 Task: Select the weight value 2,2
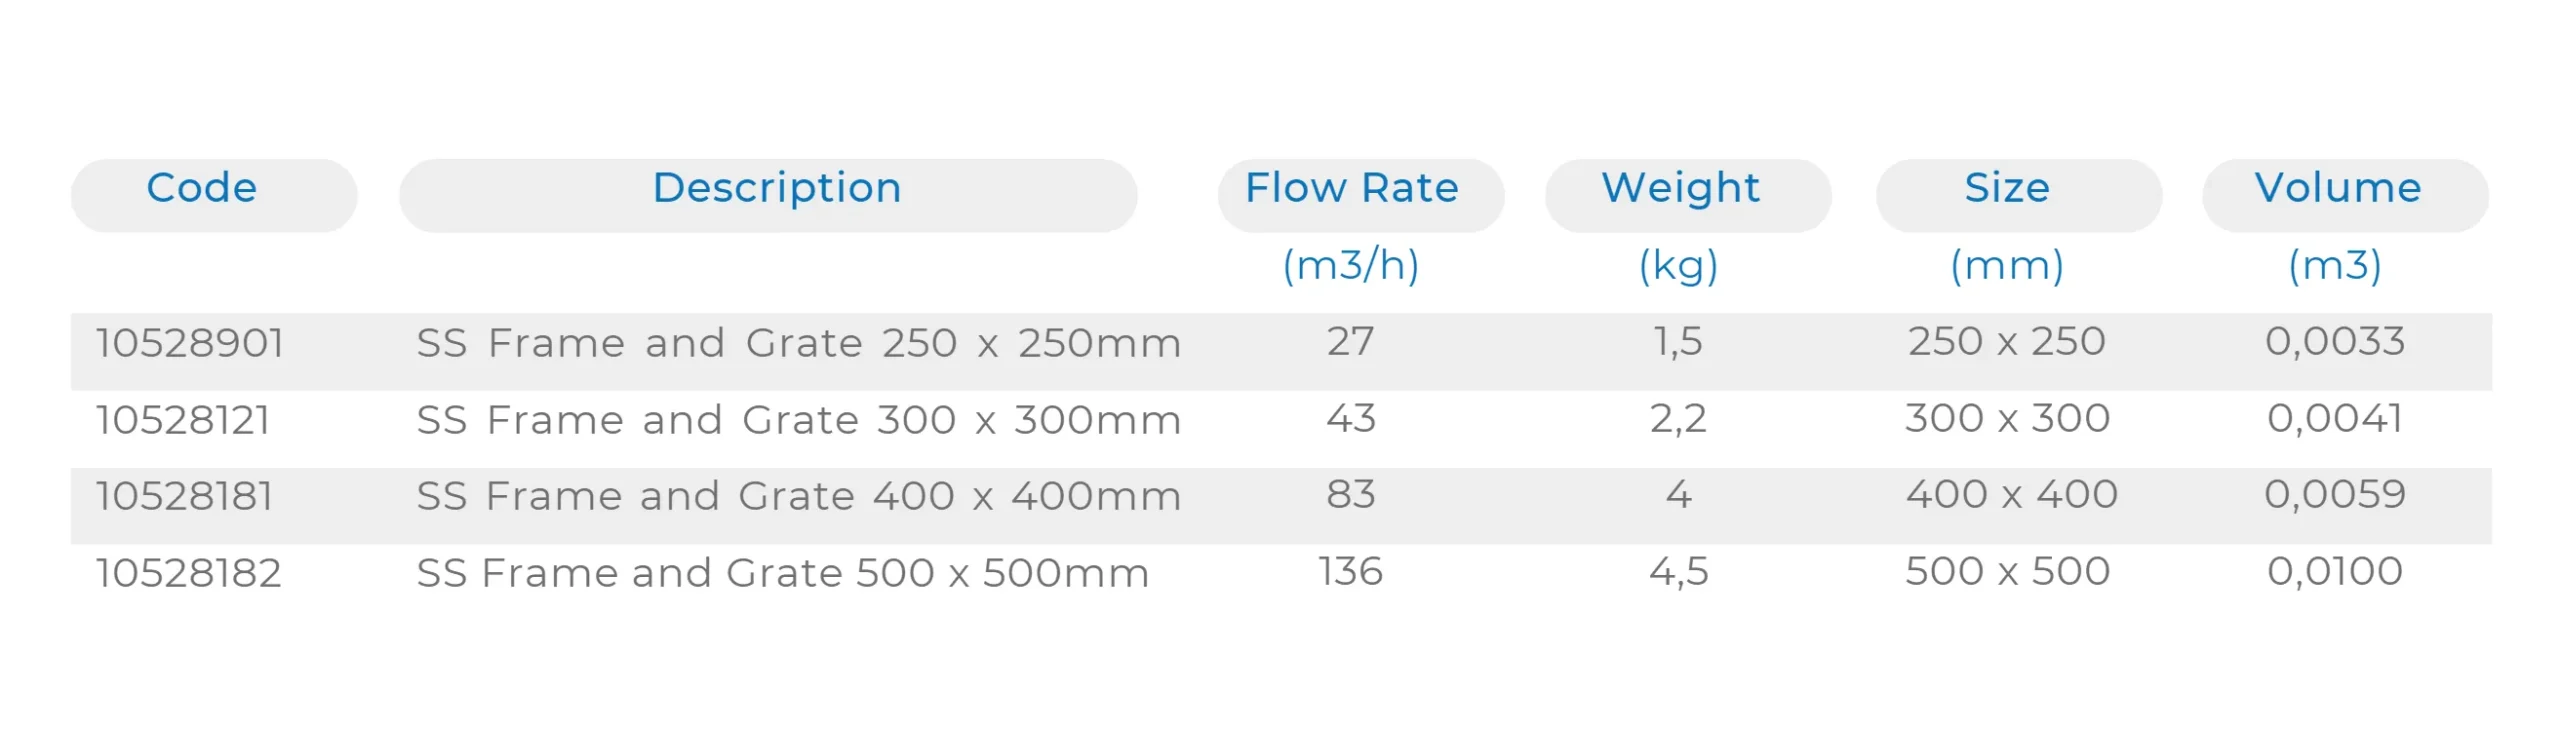coord(1678,418)
